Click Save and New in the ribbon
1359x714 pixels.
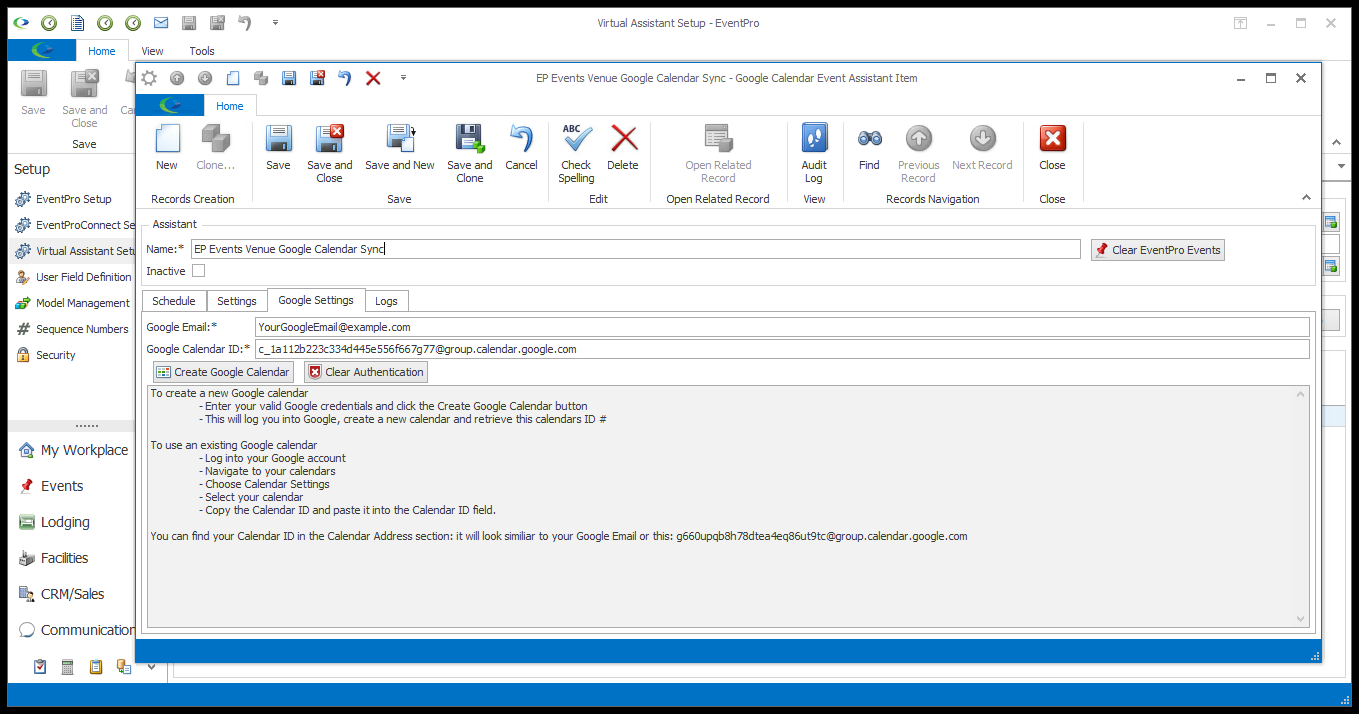point(400,147)
